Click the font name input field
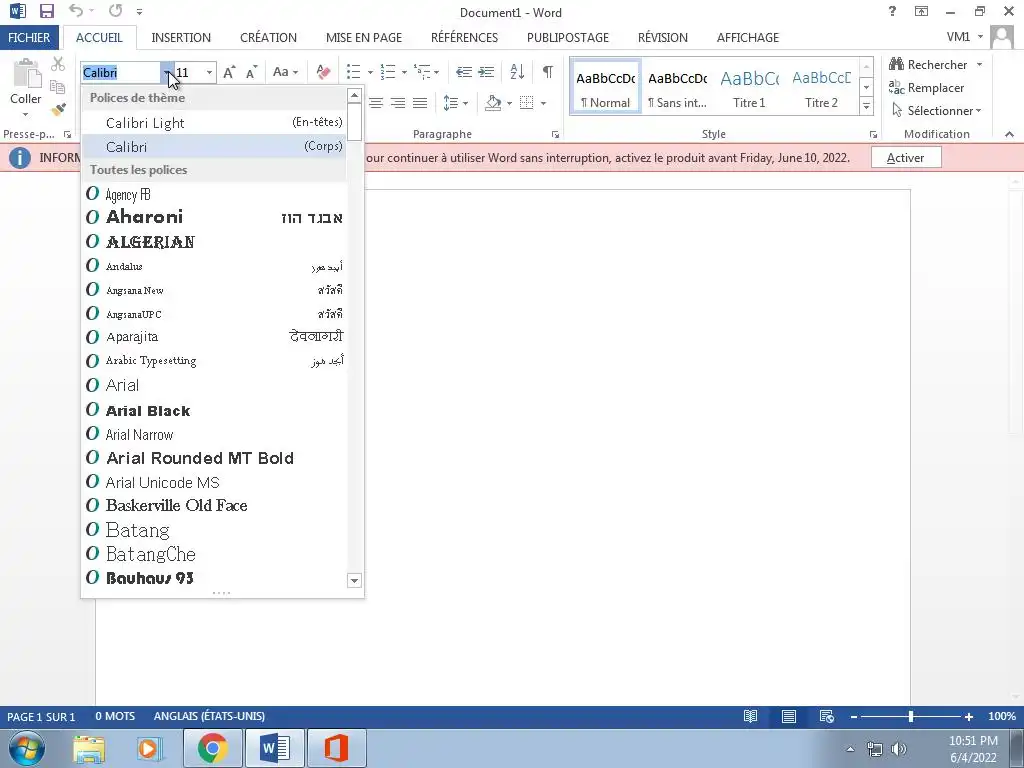 point(121,72)
